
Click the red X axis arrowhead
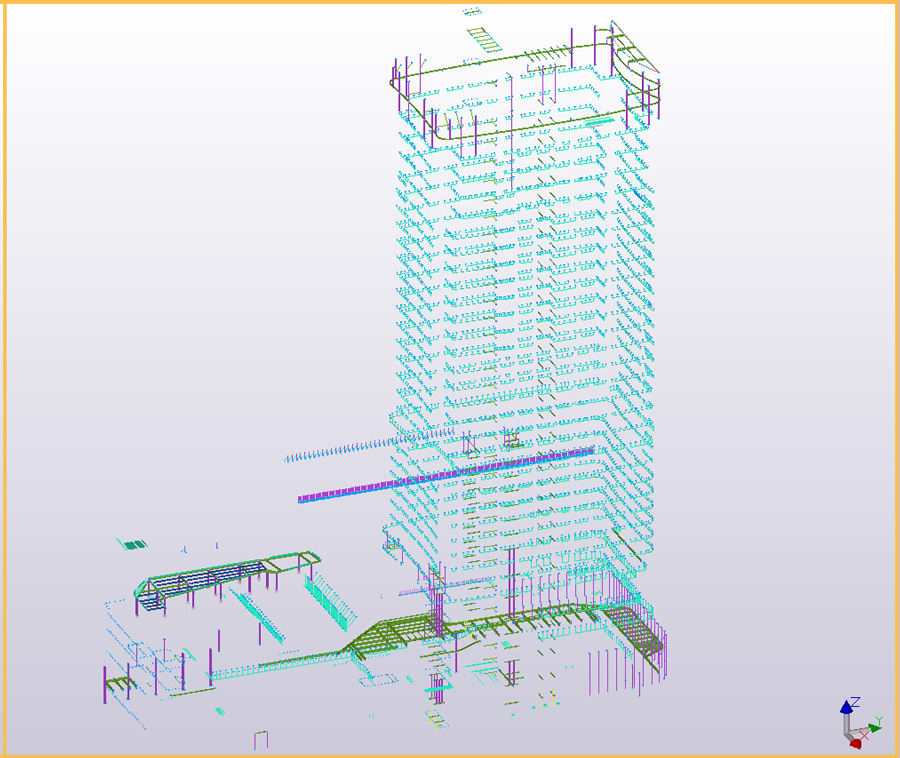point(856,743)
